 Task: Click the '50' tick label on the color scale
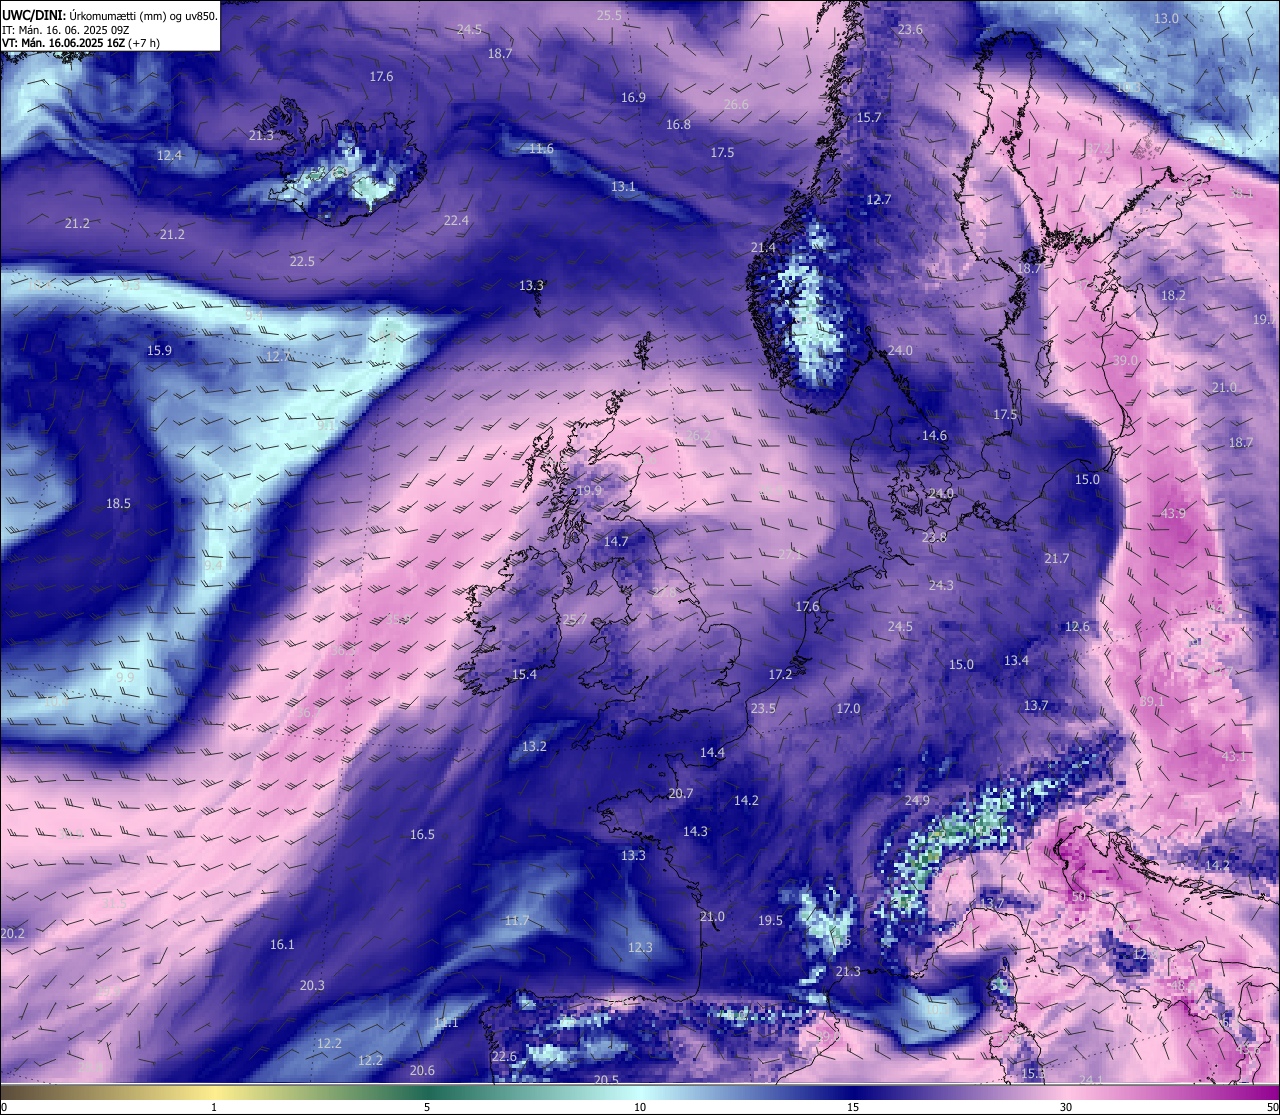coord(1272,1107)
